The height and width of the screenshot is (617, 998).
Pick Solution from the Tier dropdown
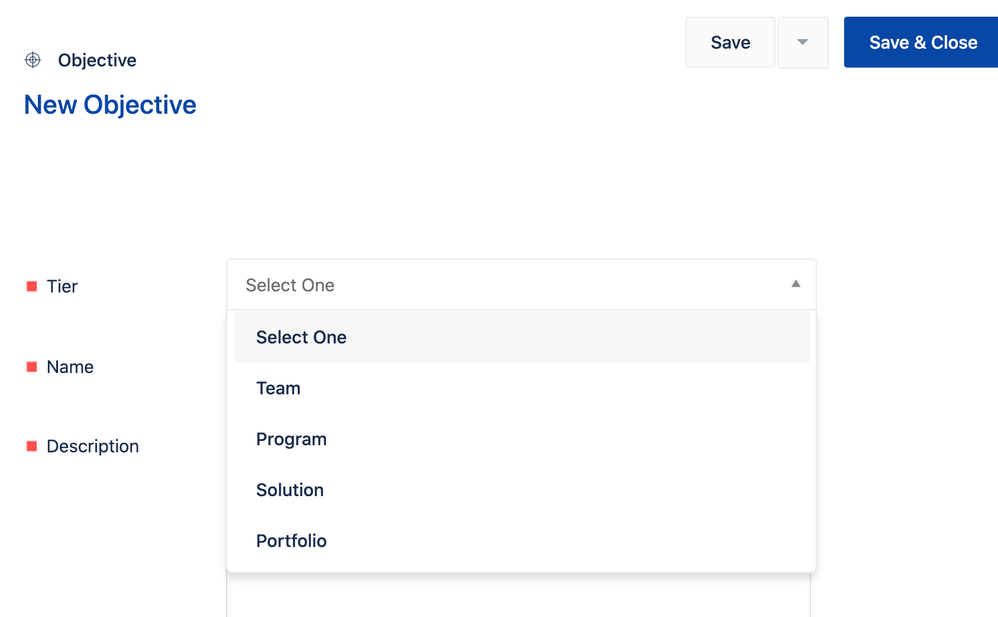(522, 490)
